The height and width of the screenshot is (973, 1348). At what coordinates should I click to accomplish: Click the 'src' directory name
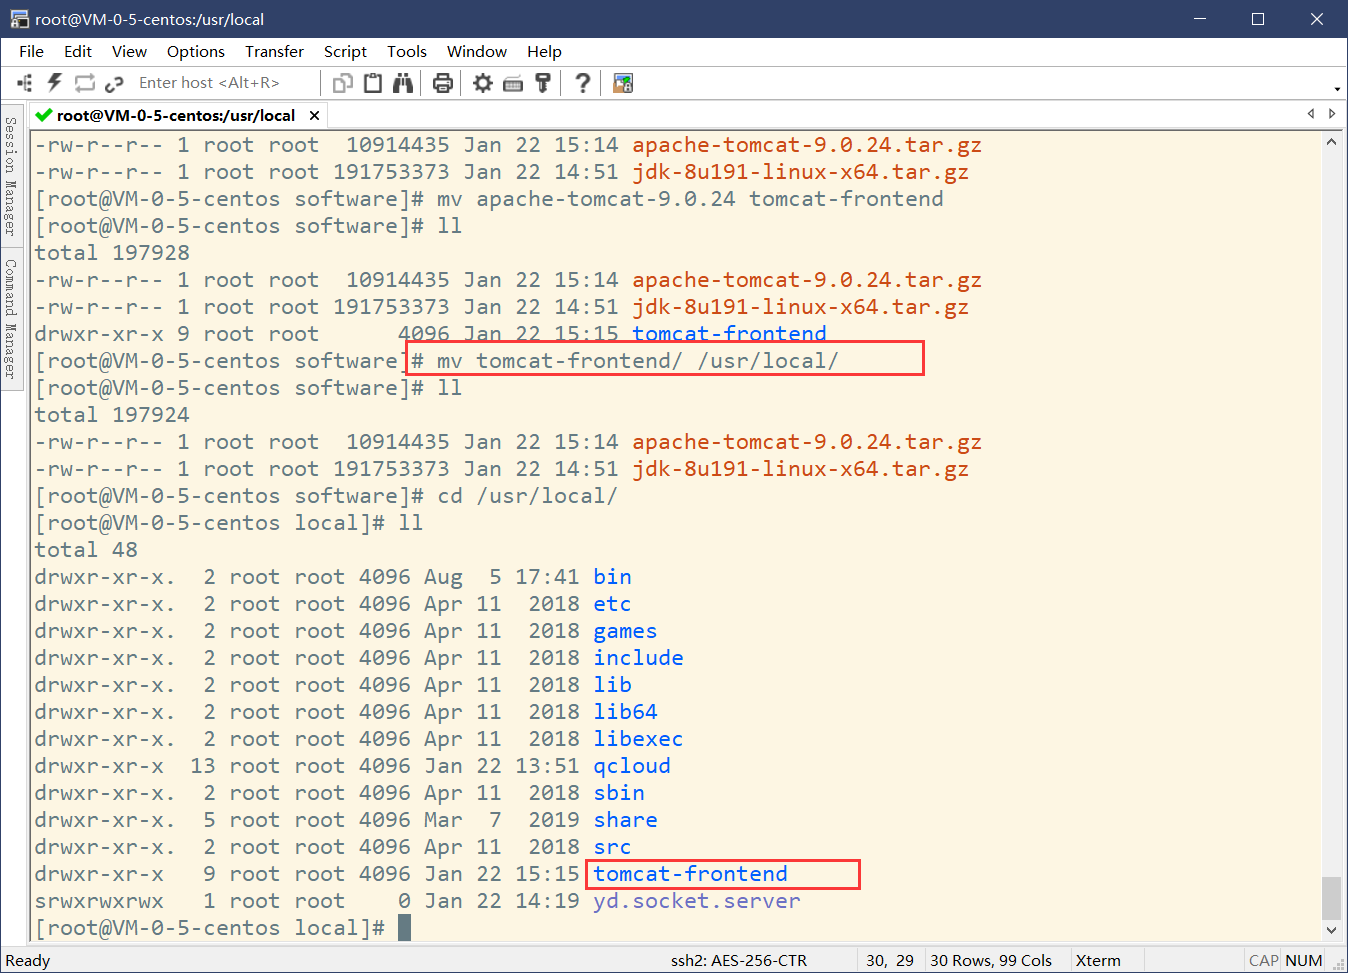pos(612,847)
